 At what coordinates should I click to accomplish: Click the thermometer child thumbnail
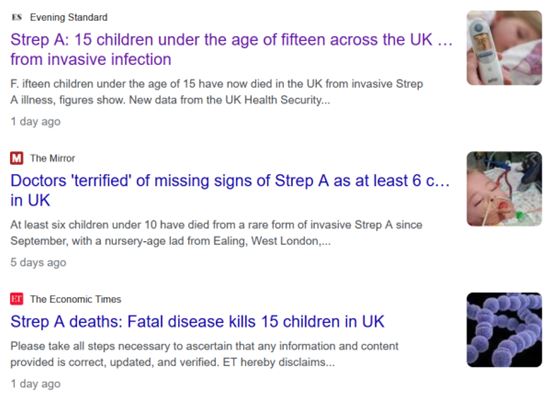pyautogui.click(x=504, y=48)
